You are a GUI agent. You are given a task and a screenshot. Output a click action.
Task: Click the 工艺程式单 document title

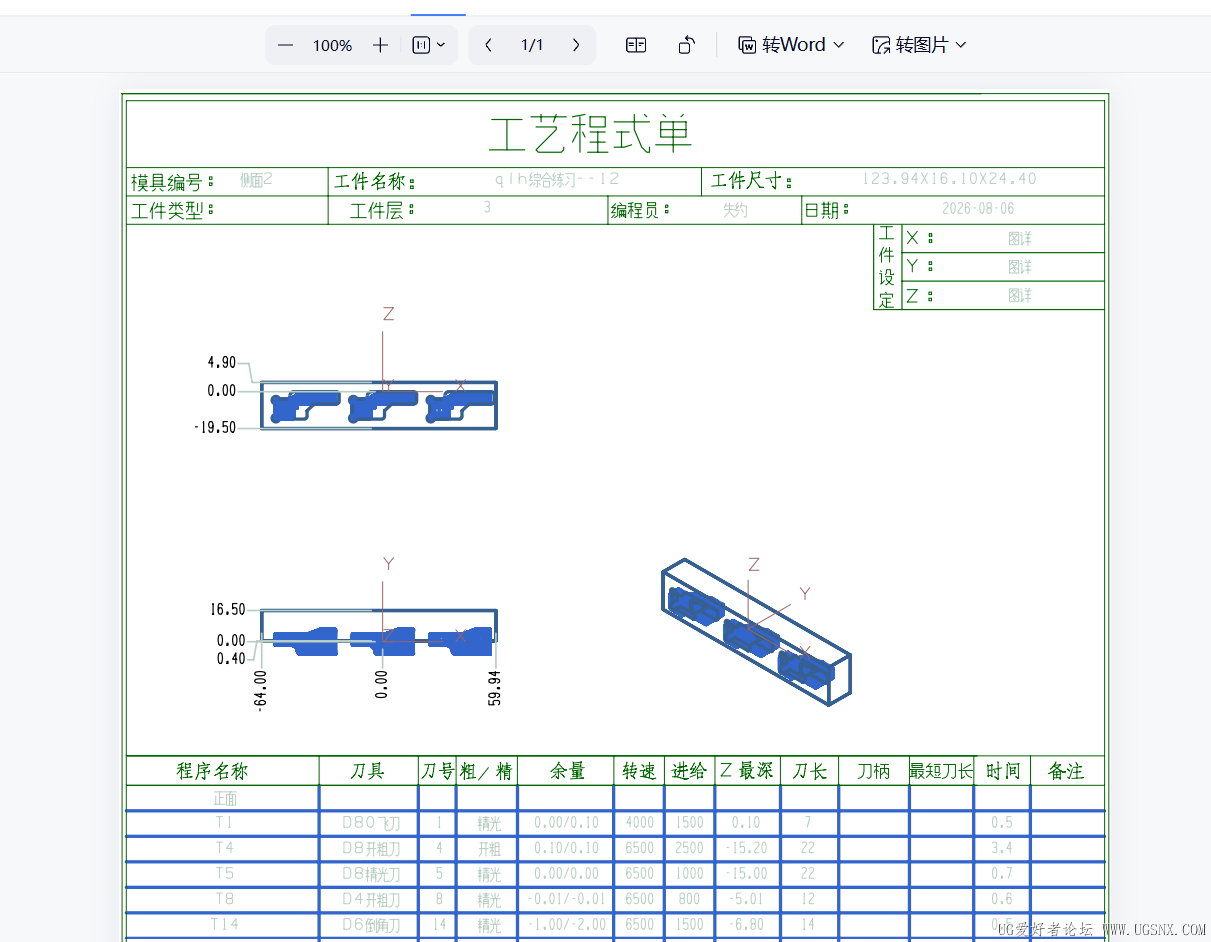591,133
